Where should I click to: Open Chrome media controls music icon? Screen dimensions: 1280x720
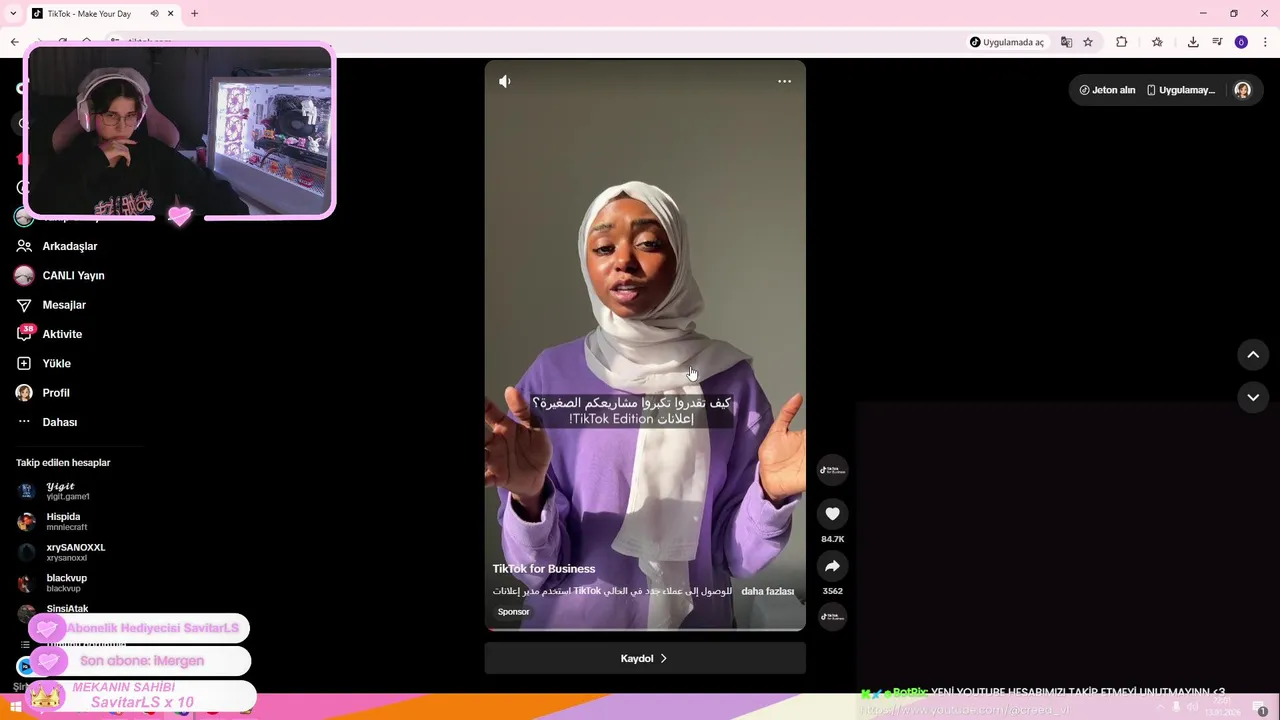[1217, 42]
